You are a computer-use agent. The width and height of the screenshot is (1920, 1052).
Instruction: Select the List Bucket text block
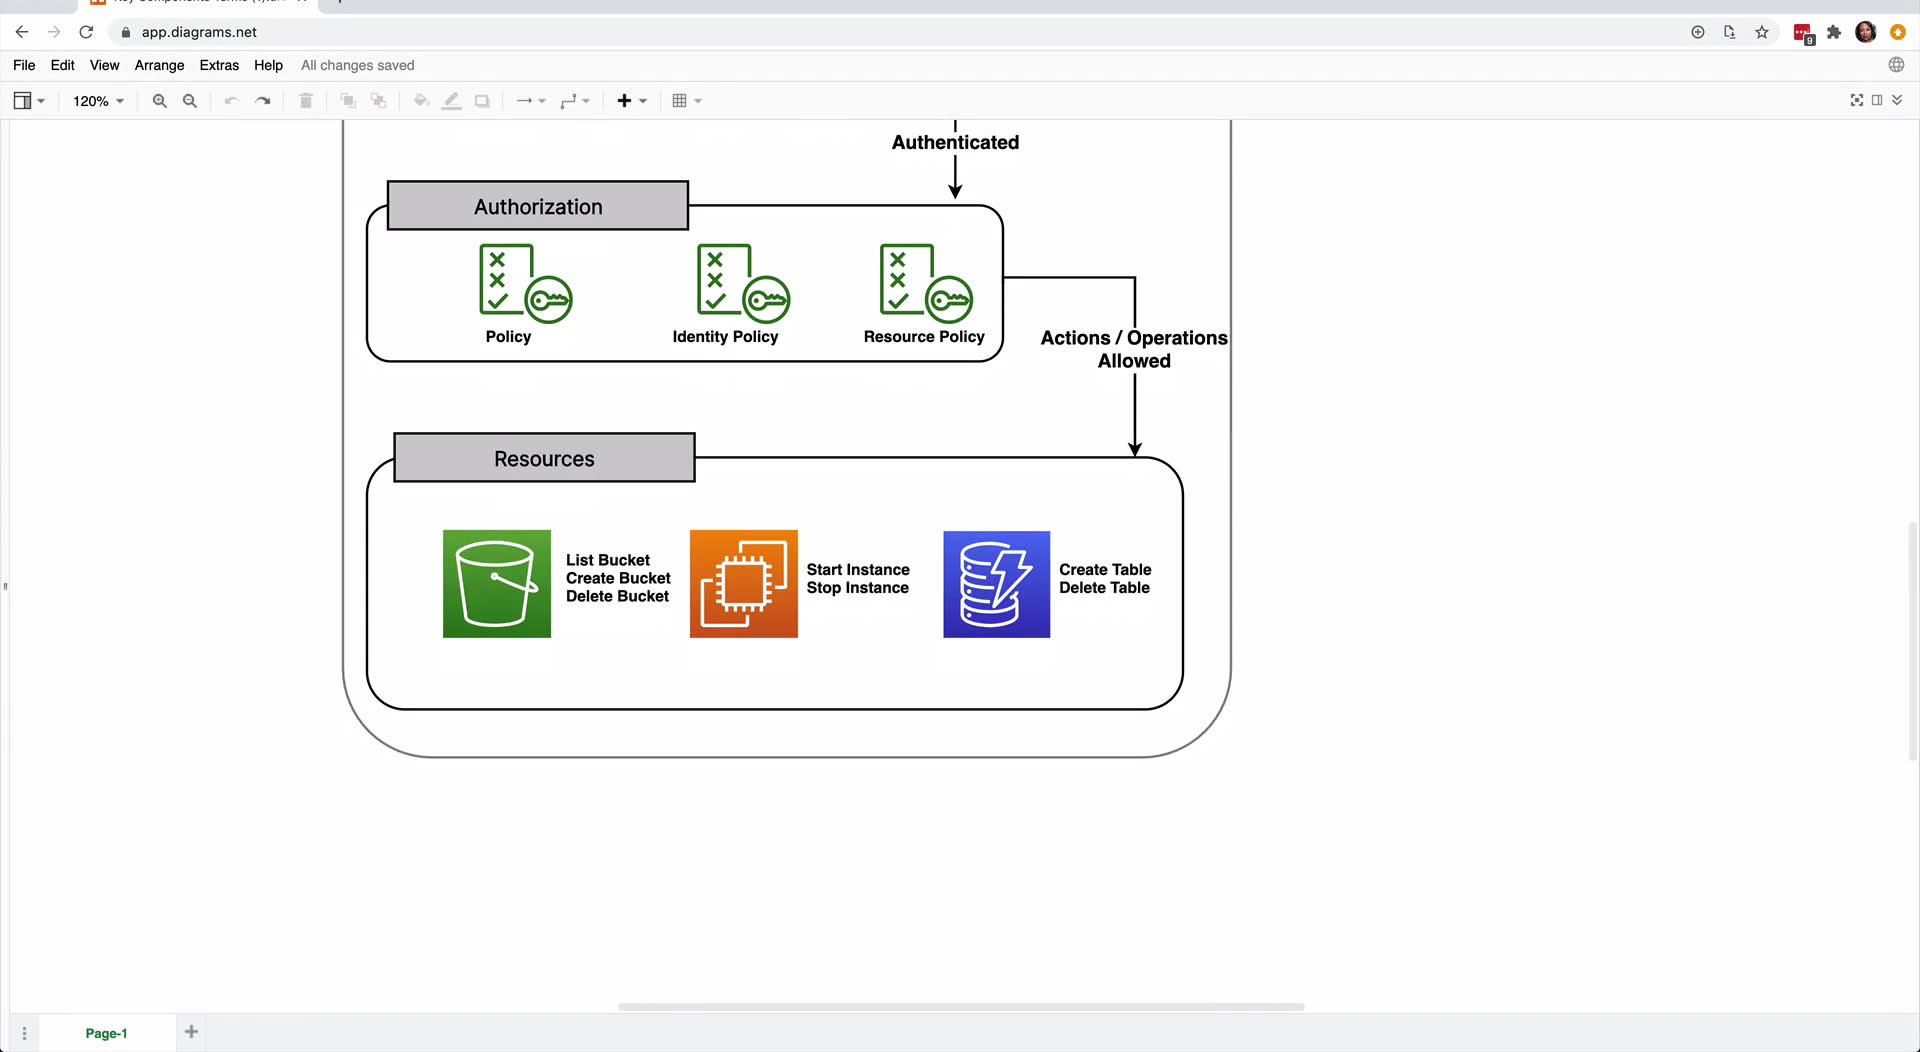[x=618, y=578]
